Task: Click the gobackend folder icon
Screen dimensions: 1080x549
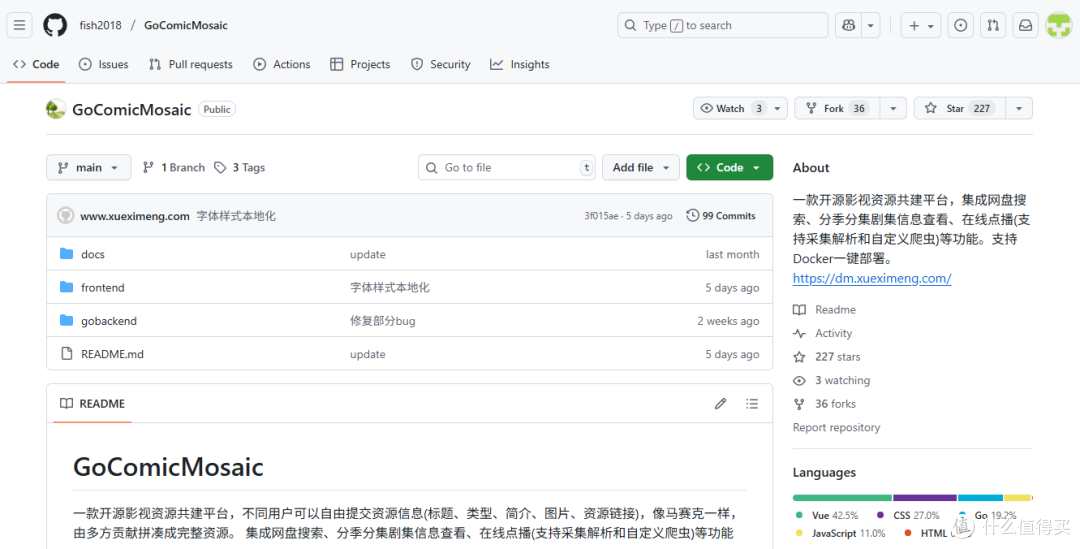Action: click(x=66, y=320)
